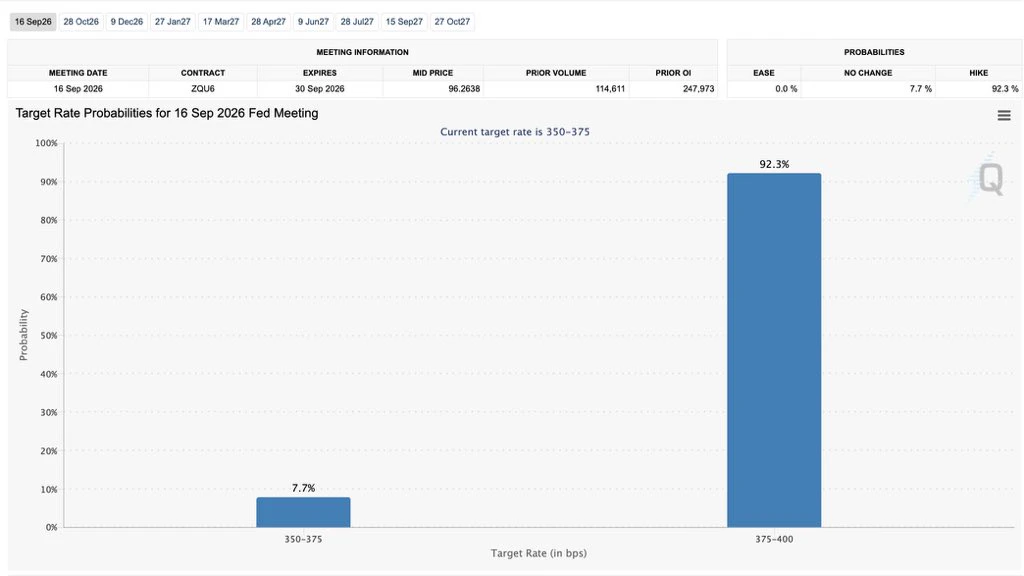Screen dimensions: 1024x576
Task: Click the chart title for 16 Sep 2026 Fed Meeting
Action: [x=167, y=113]
